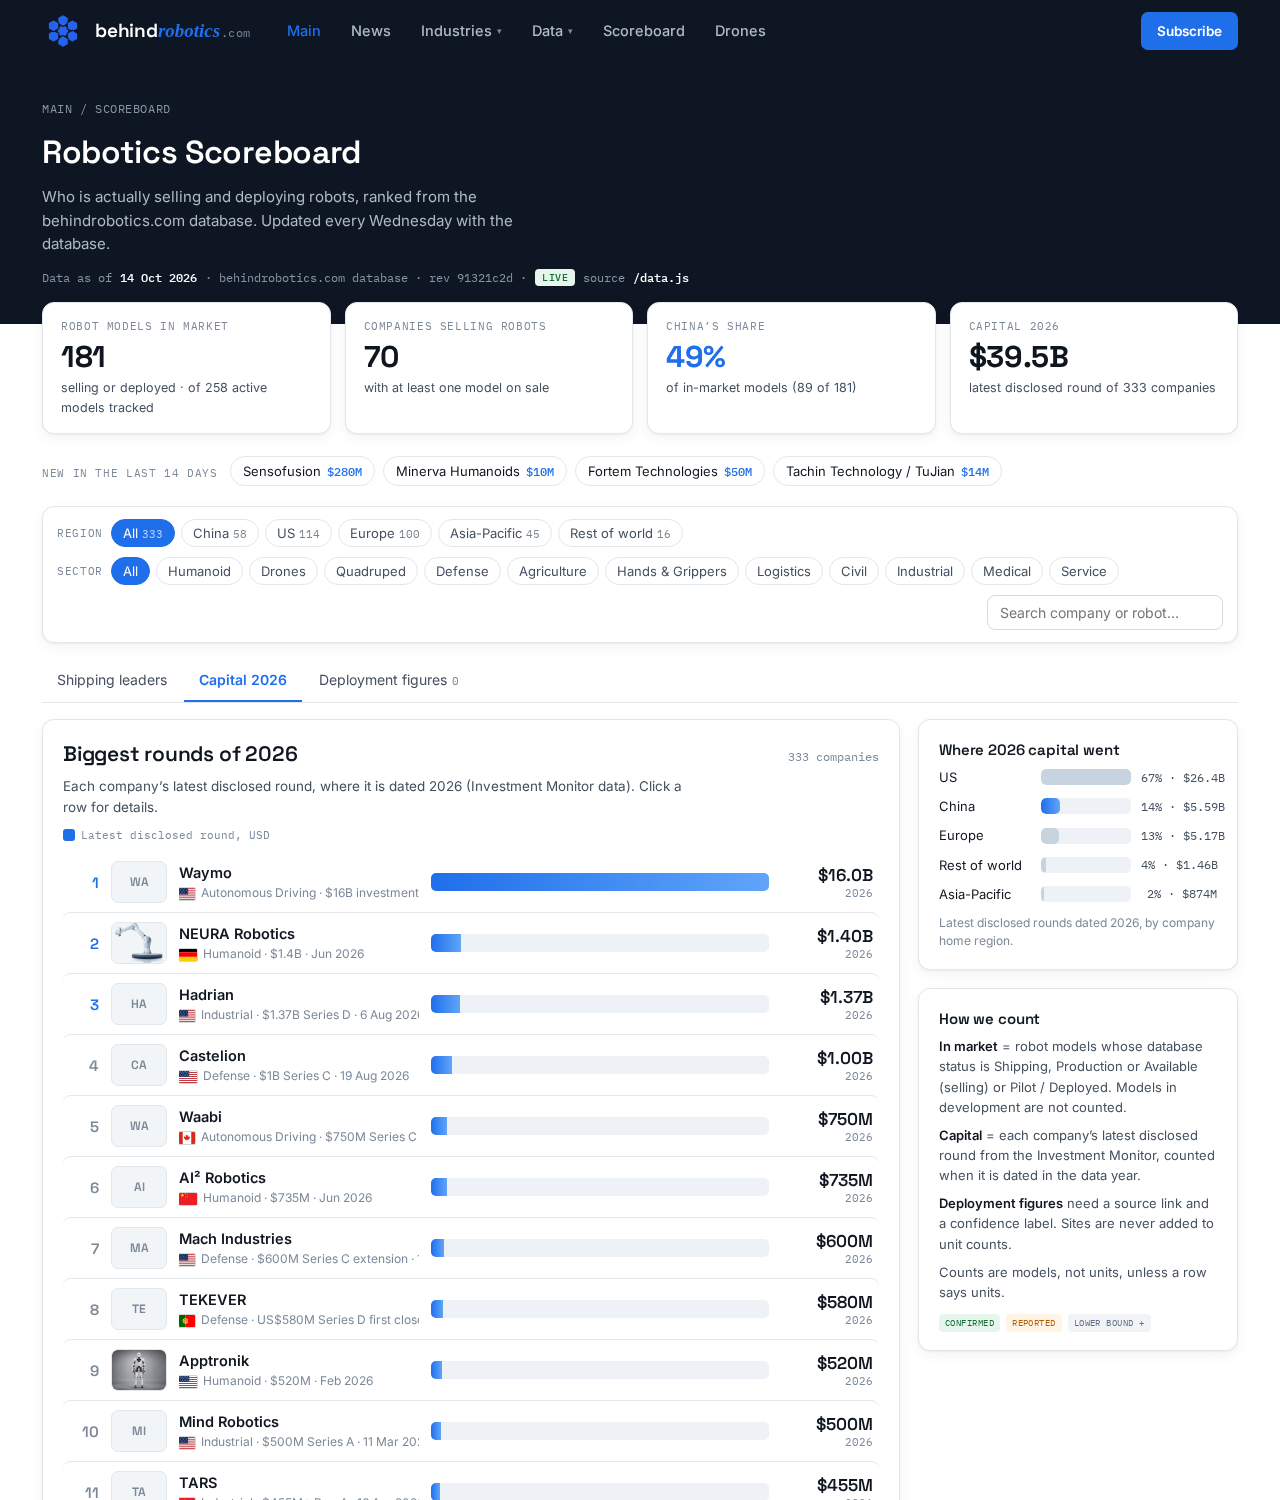Viewport: 1280px width, 1500px height.
Task: Click the German flag under NEURA Robotics
Action: pyautogui.click(x=188, y=955)
